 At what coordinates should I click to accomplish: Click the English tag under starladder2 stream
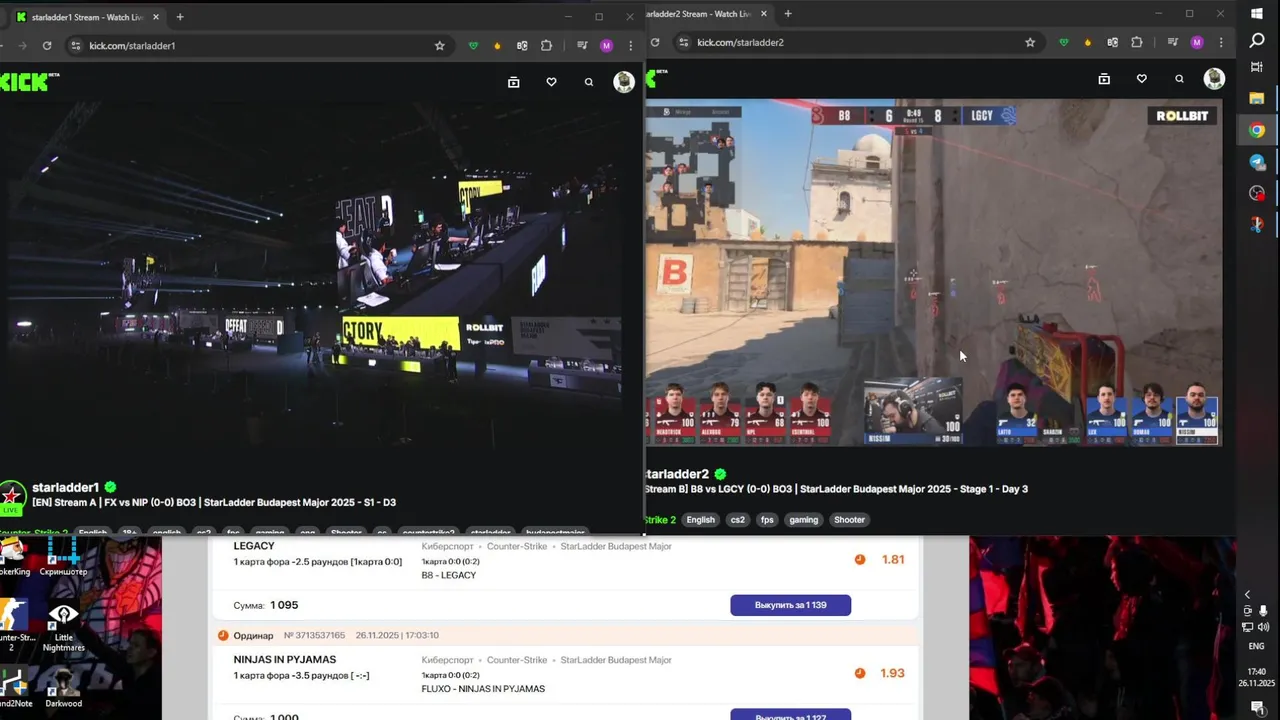tap(701, 520)
